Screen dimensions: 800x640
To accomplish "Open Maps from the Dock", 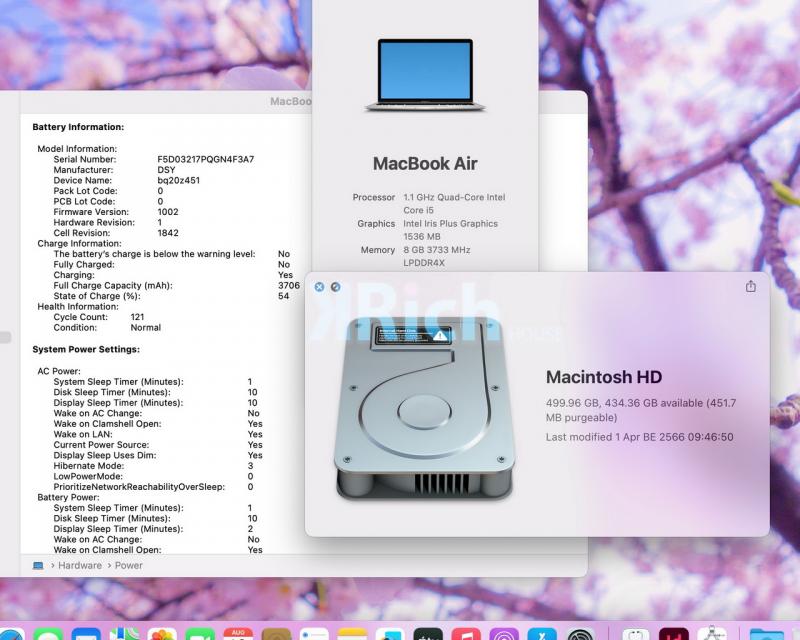I will tap(124, 634).
